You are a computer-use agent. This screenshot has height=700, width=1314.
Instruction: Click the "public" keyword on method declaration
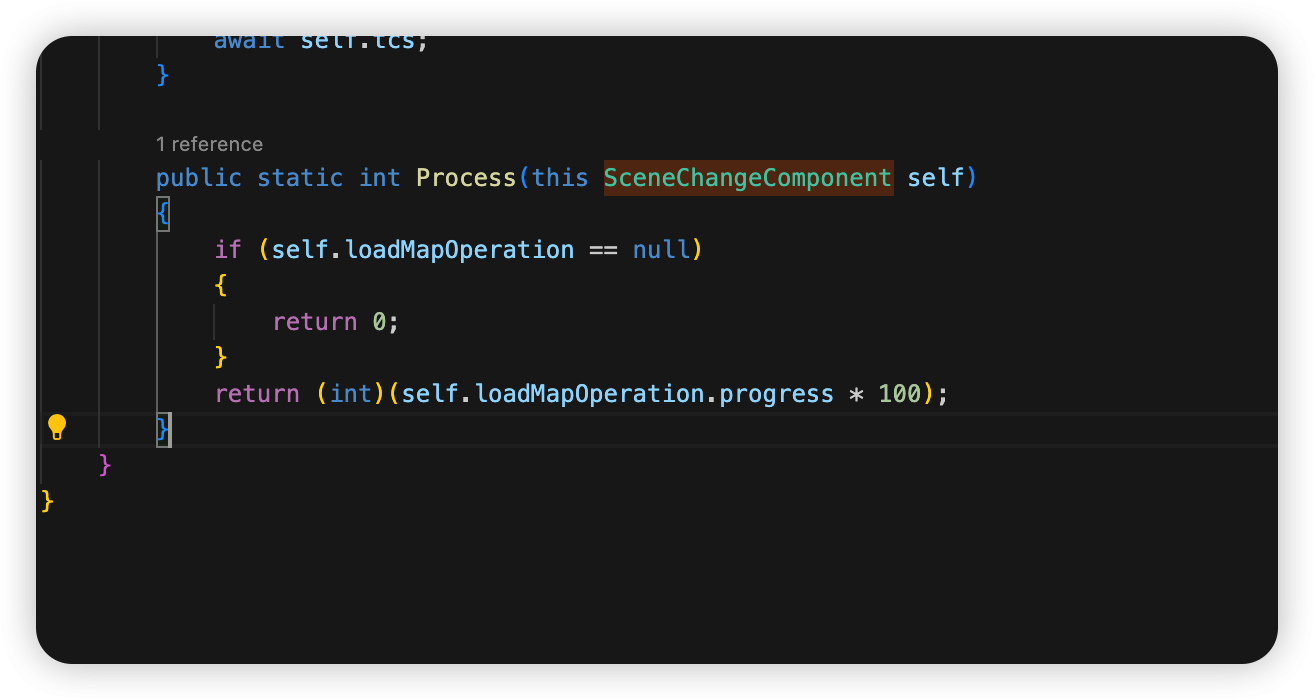coord(199,178)
